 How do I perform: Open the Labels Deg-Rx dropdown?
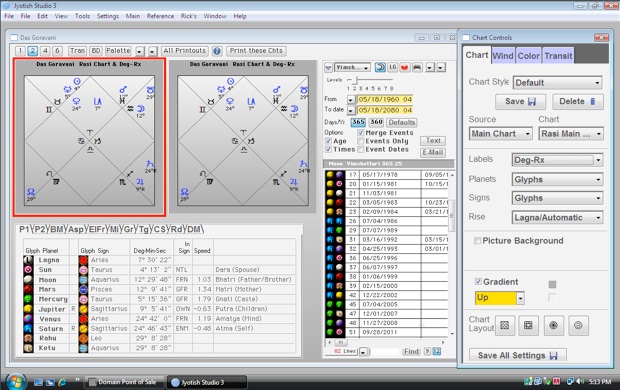(x=557, y=160)
